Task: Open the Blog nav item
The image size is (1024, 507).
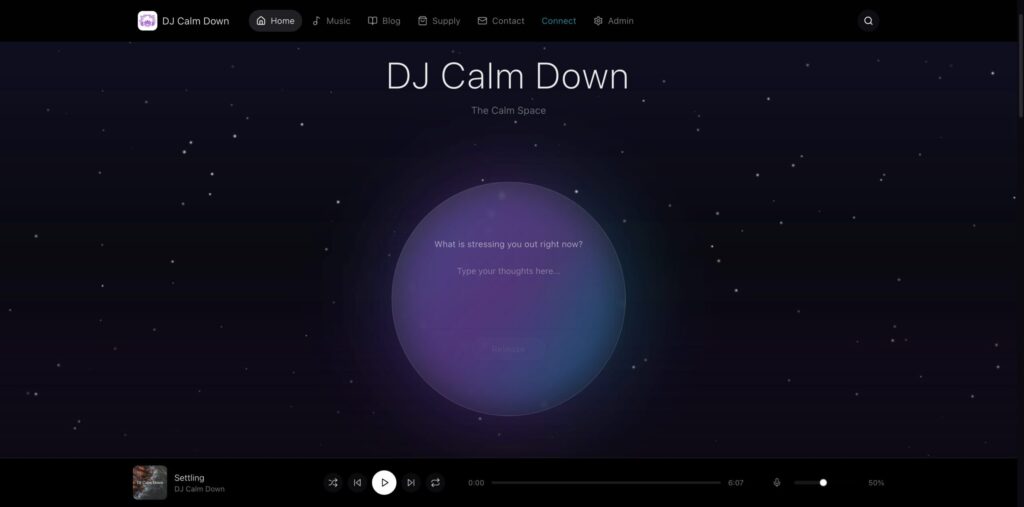Action: [384, 21]
